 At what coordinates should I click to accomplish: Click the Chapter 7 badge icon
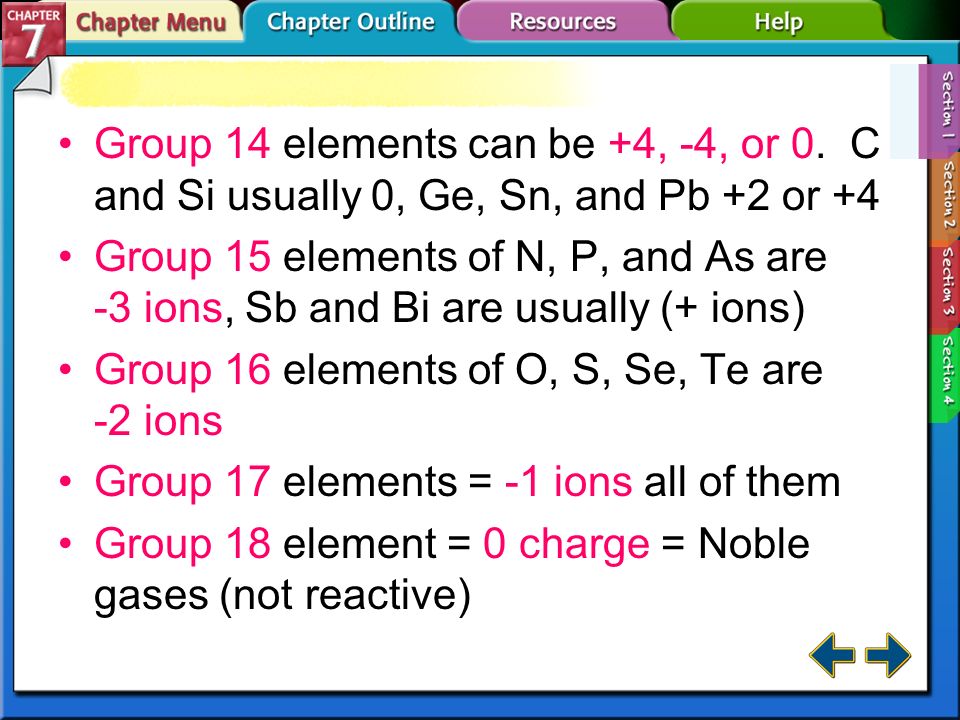(x=32, y=32)
